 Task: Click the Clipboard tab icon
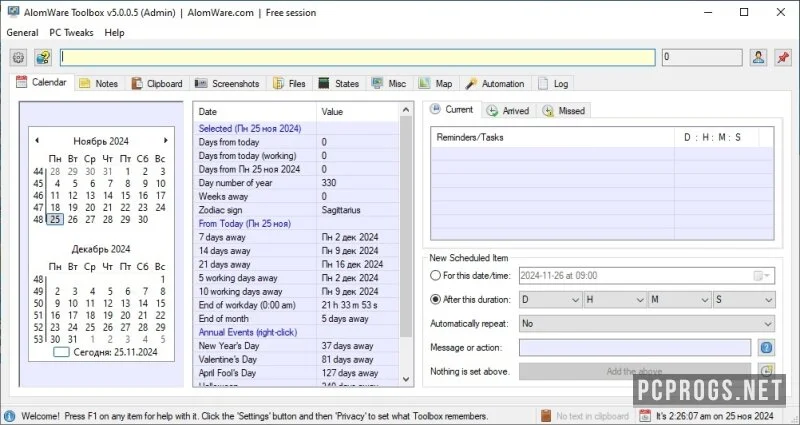point(137,84)
